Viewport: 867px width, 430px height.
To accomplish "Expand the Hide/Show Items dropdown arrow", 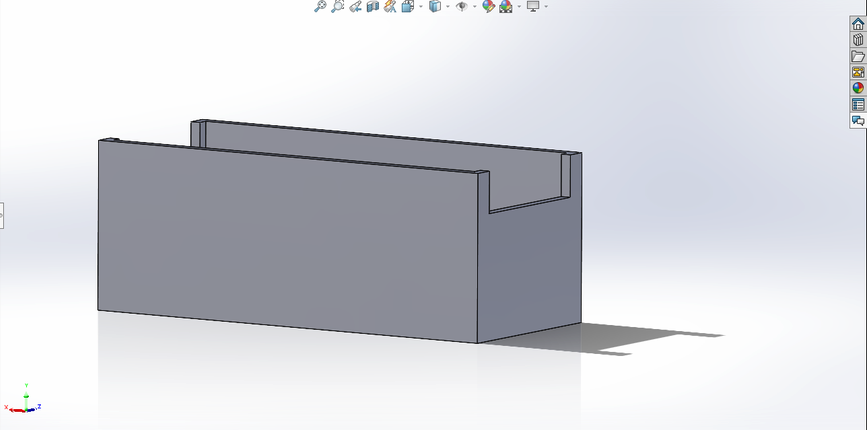I will click(x=474, y=7).
